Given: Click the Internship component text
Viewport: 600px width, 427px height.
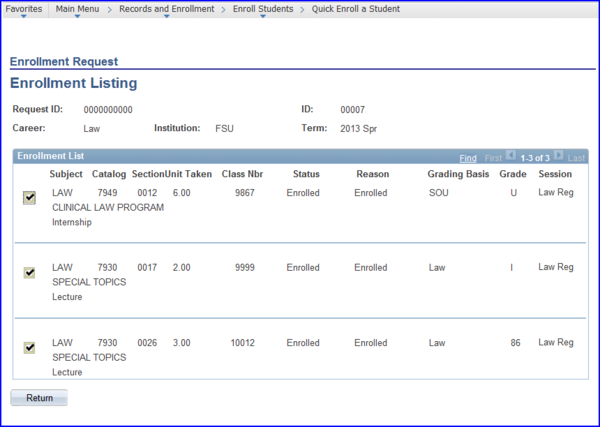Looking at the screenshot, I should [x=72, y=222].
